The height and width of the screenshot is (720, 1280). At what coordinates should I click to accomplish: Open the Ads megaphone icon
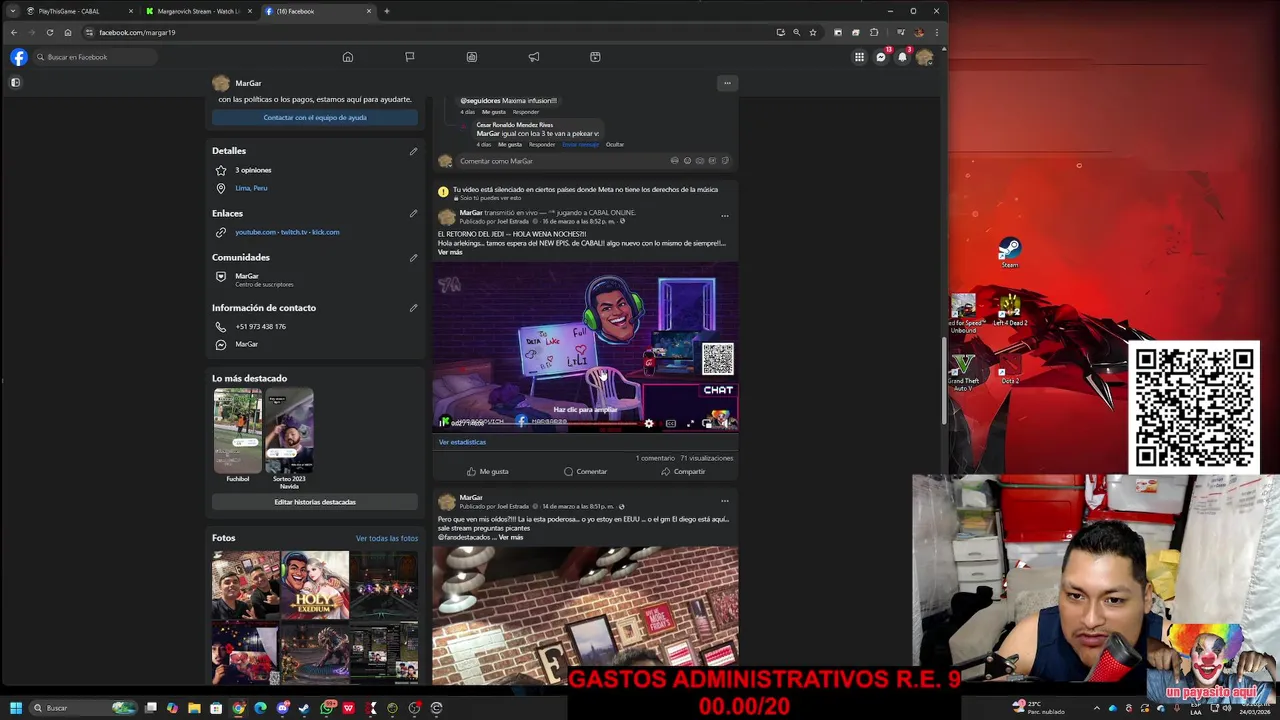click(534, 57)
